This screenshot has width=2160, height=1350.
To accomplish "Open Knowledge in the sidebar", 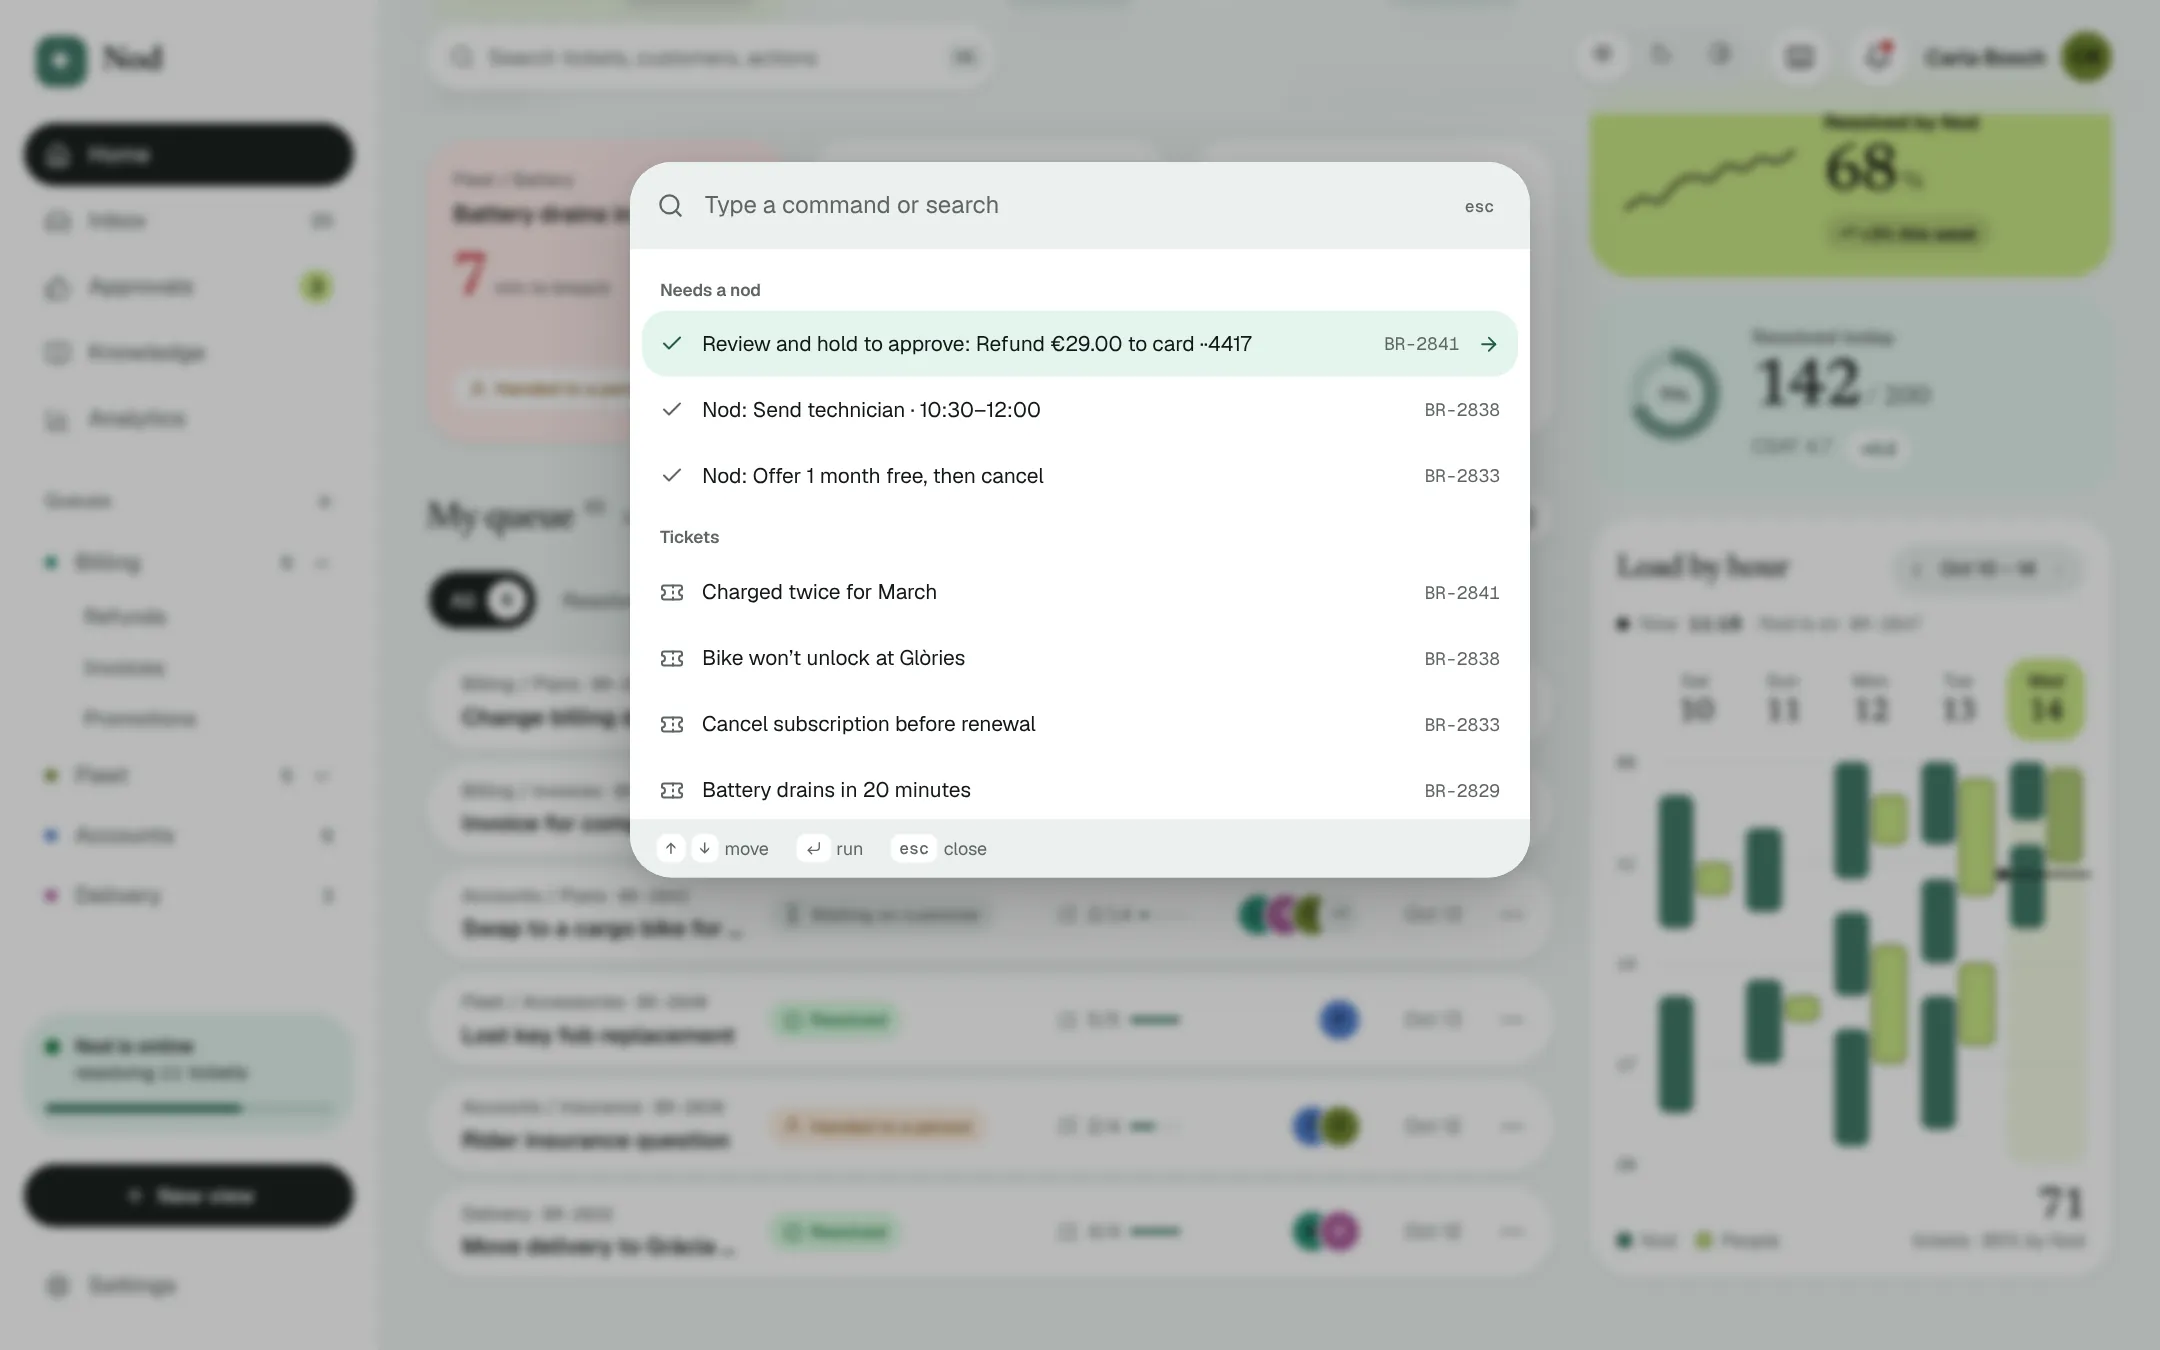I will (189, 353).
